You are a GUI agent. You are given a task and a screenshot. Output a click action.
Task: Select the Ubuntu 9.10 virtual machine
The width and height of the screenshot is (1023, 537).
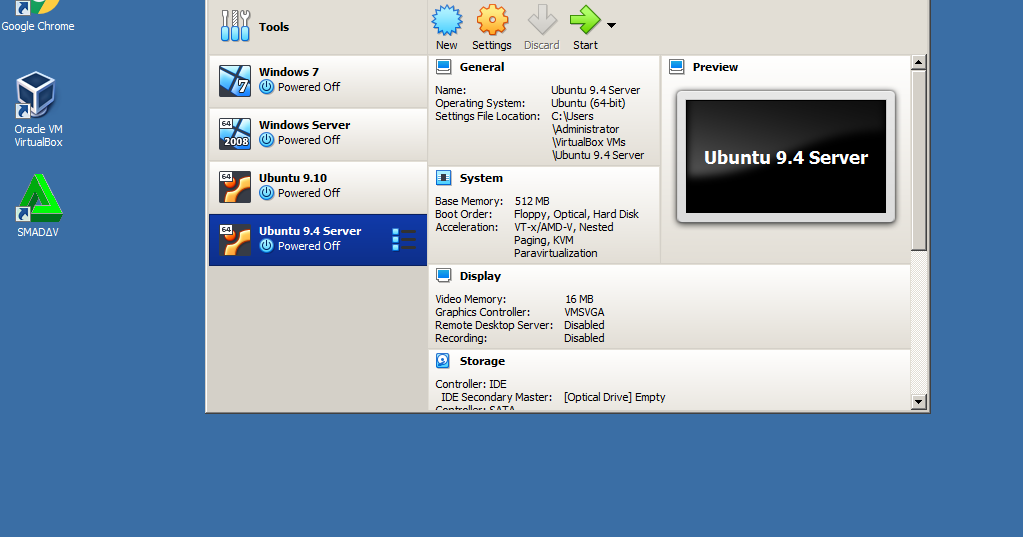[x=318, y=187]
